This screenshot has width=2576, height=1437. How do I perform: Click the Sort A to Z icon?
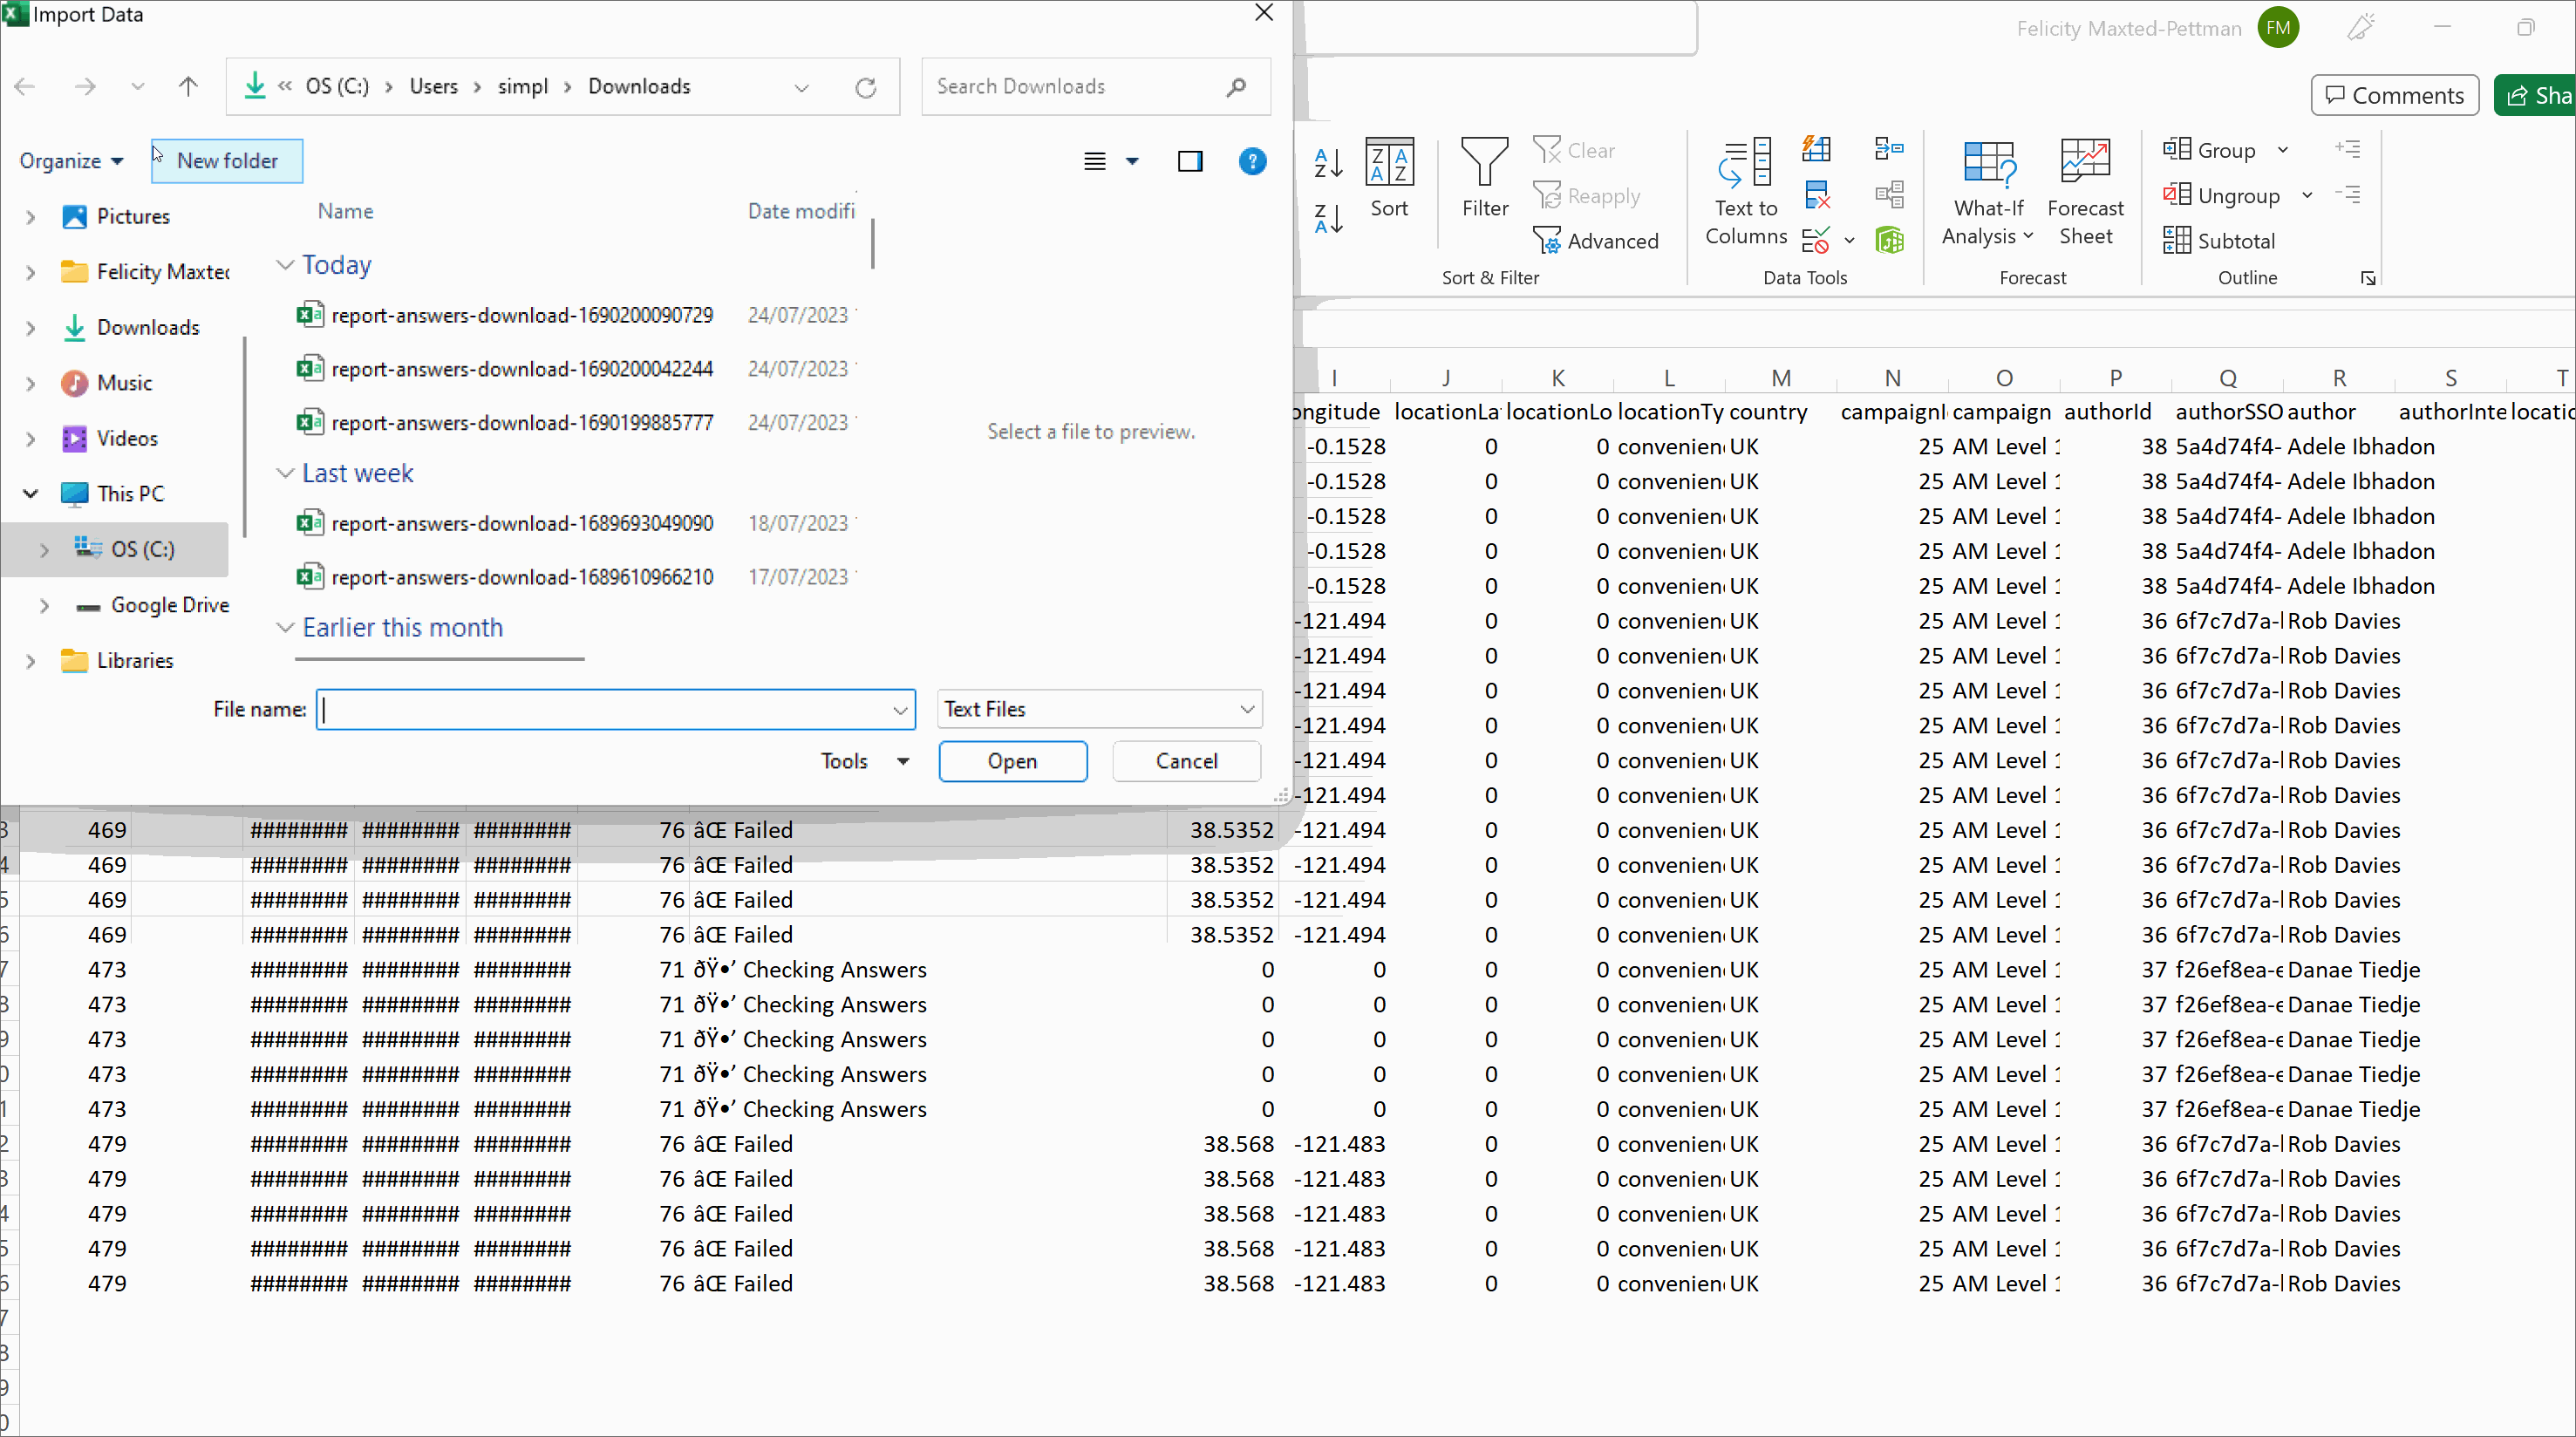tap(1328, 162)
